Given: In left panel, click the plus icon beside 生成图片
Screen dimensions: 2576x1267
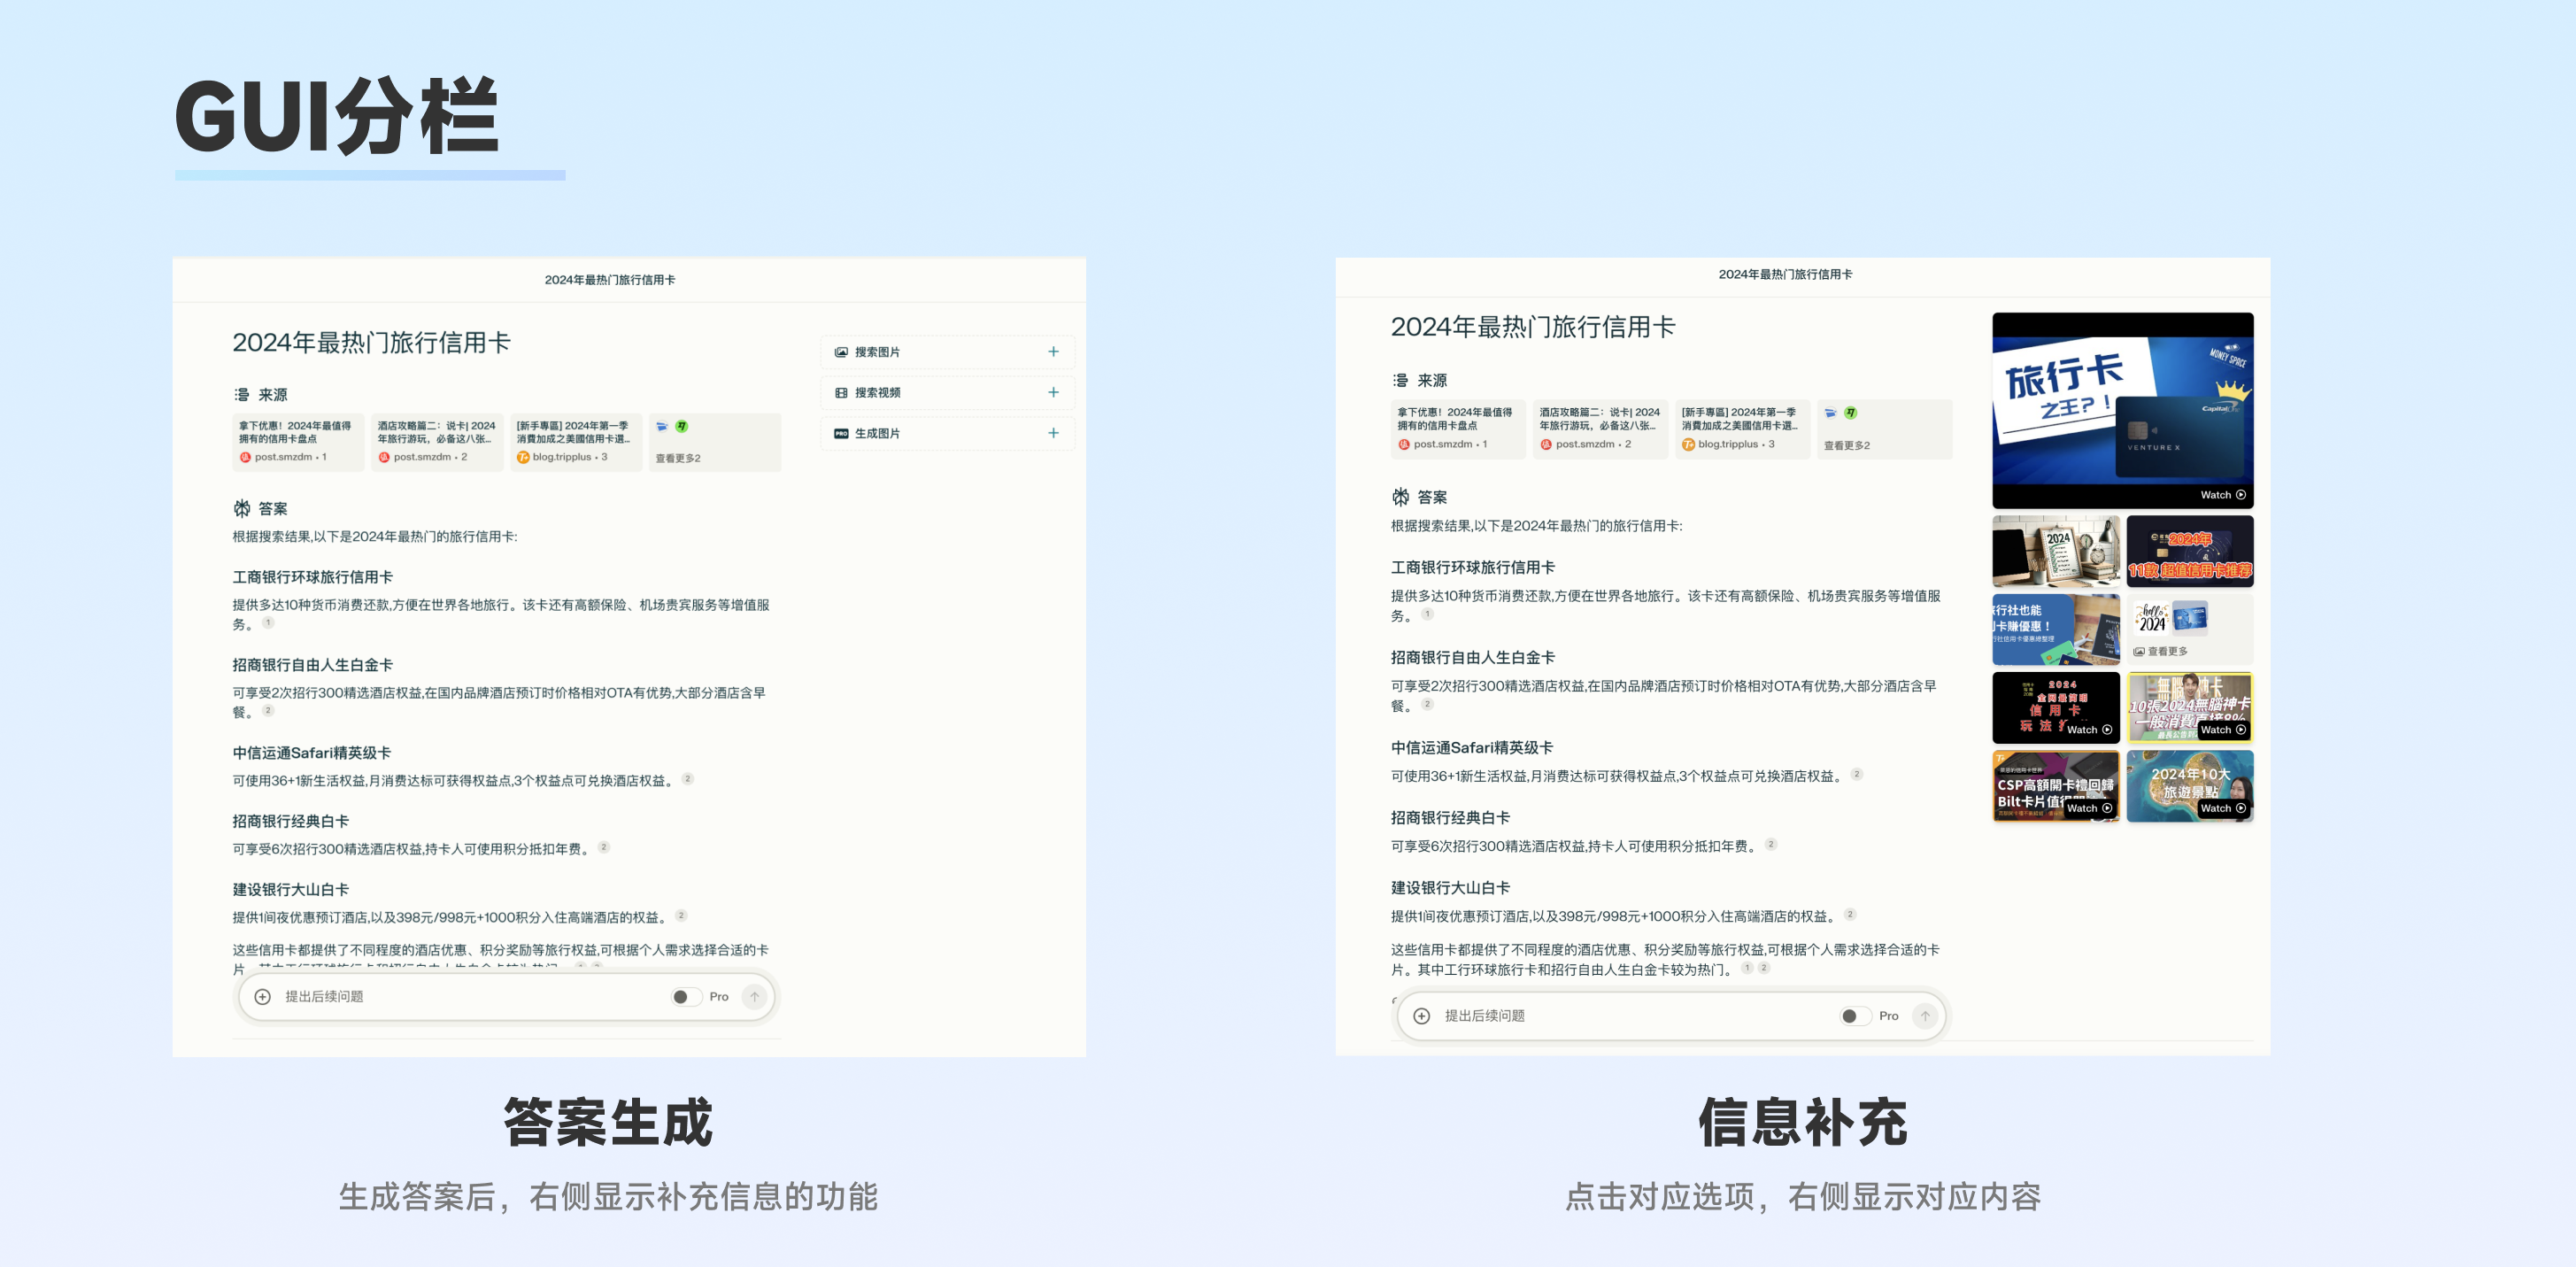Looking at the screenshot, I should point(1053,433).
